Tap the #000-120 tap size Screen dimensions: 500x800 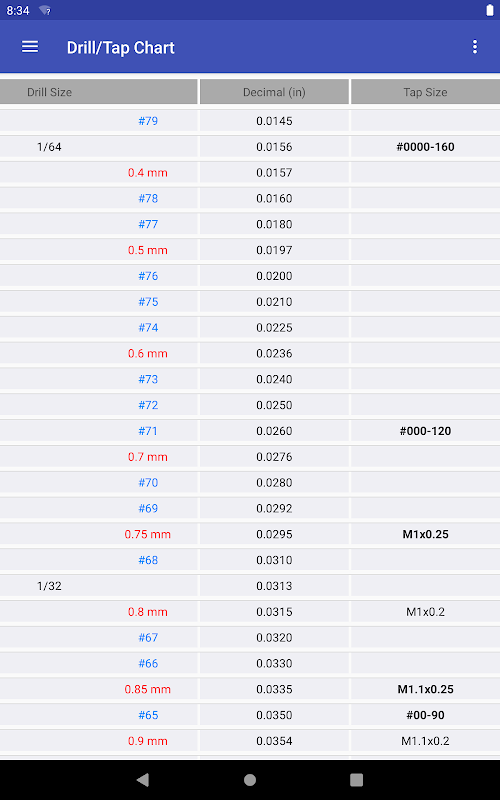[x=426, y=431]
